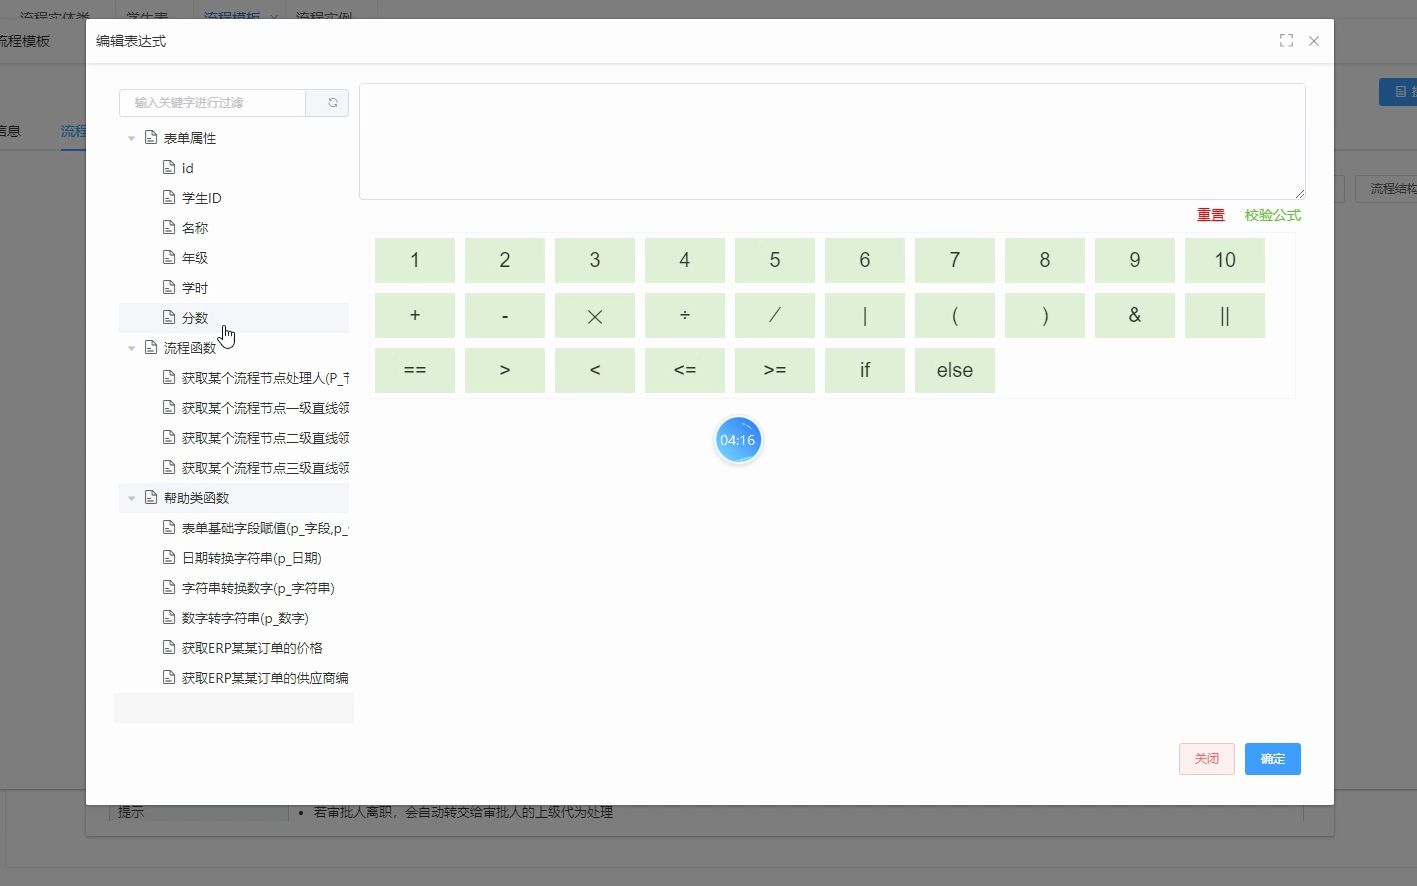
Task: Collapse the 帮助类函数 tree node
Action: [x=131, y=498]
